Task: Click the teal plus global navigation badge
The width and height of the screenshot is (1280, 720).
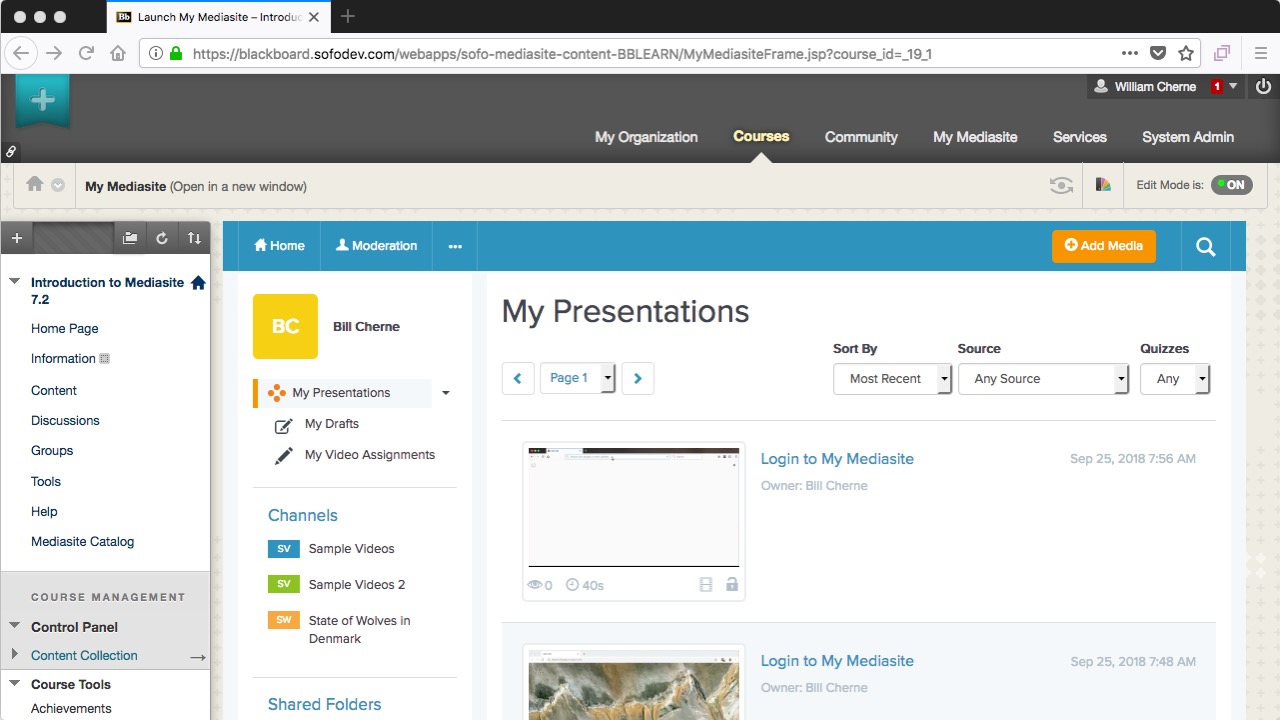Action: (x=42, y=100)
